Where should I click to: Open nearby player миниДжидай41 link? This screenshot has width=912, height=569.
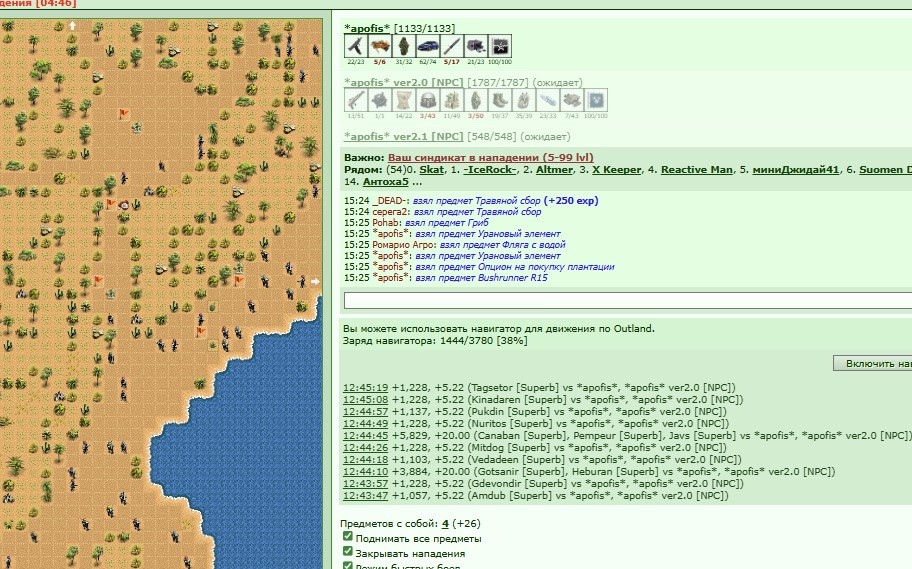[796, 170]
